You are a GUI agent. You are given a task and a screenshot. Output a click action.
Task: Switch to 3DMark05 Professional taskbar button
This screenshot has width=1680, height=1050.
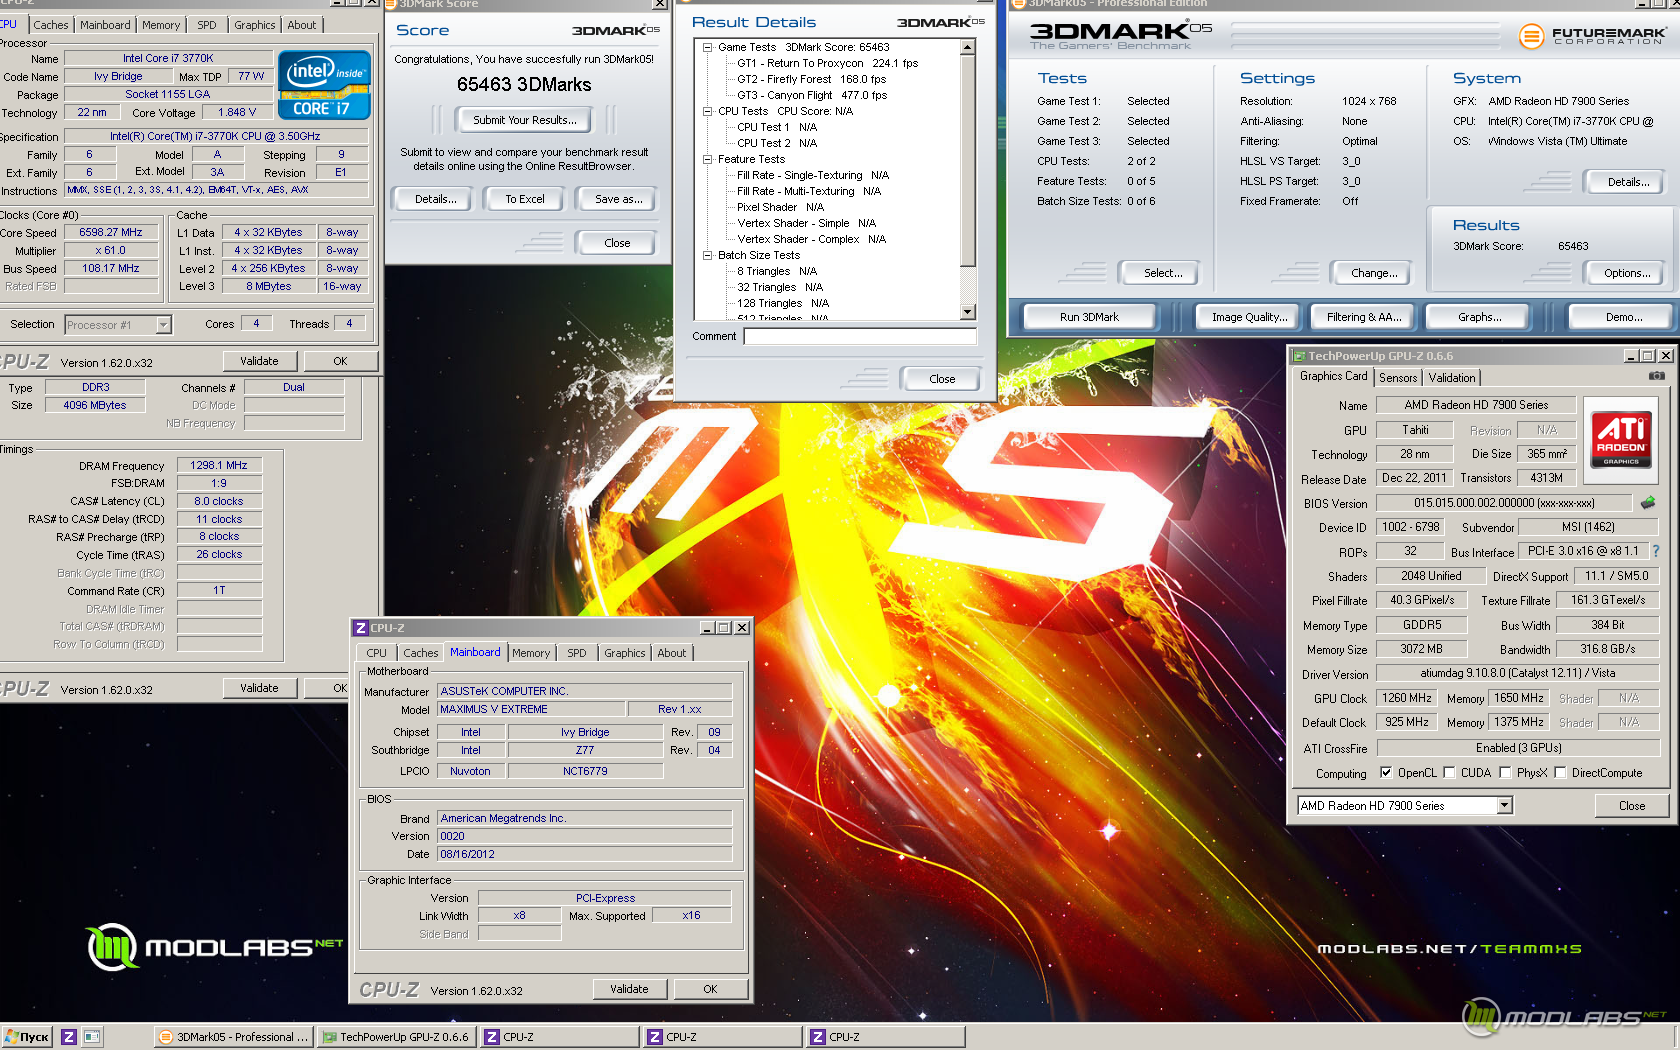(x=234, y=1037)
